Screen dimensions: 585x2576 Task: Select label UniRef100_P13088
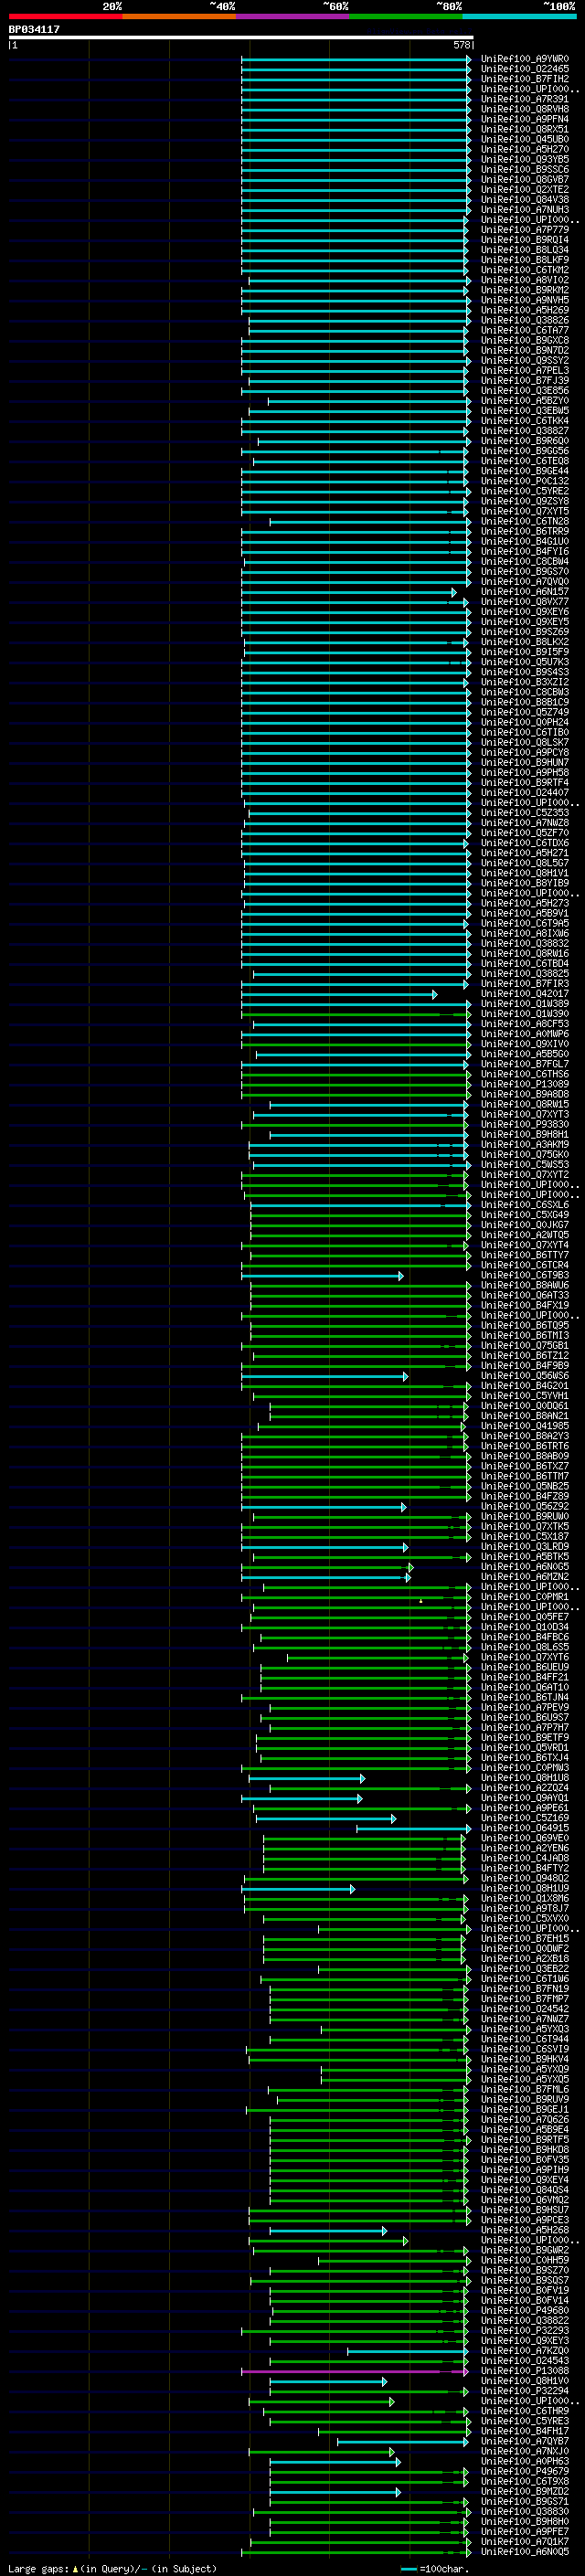coord(525,2371)
